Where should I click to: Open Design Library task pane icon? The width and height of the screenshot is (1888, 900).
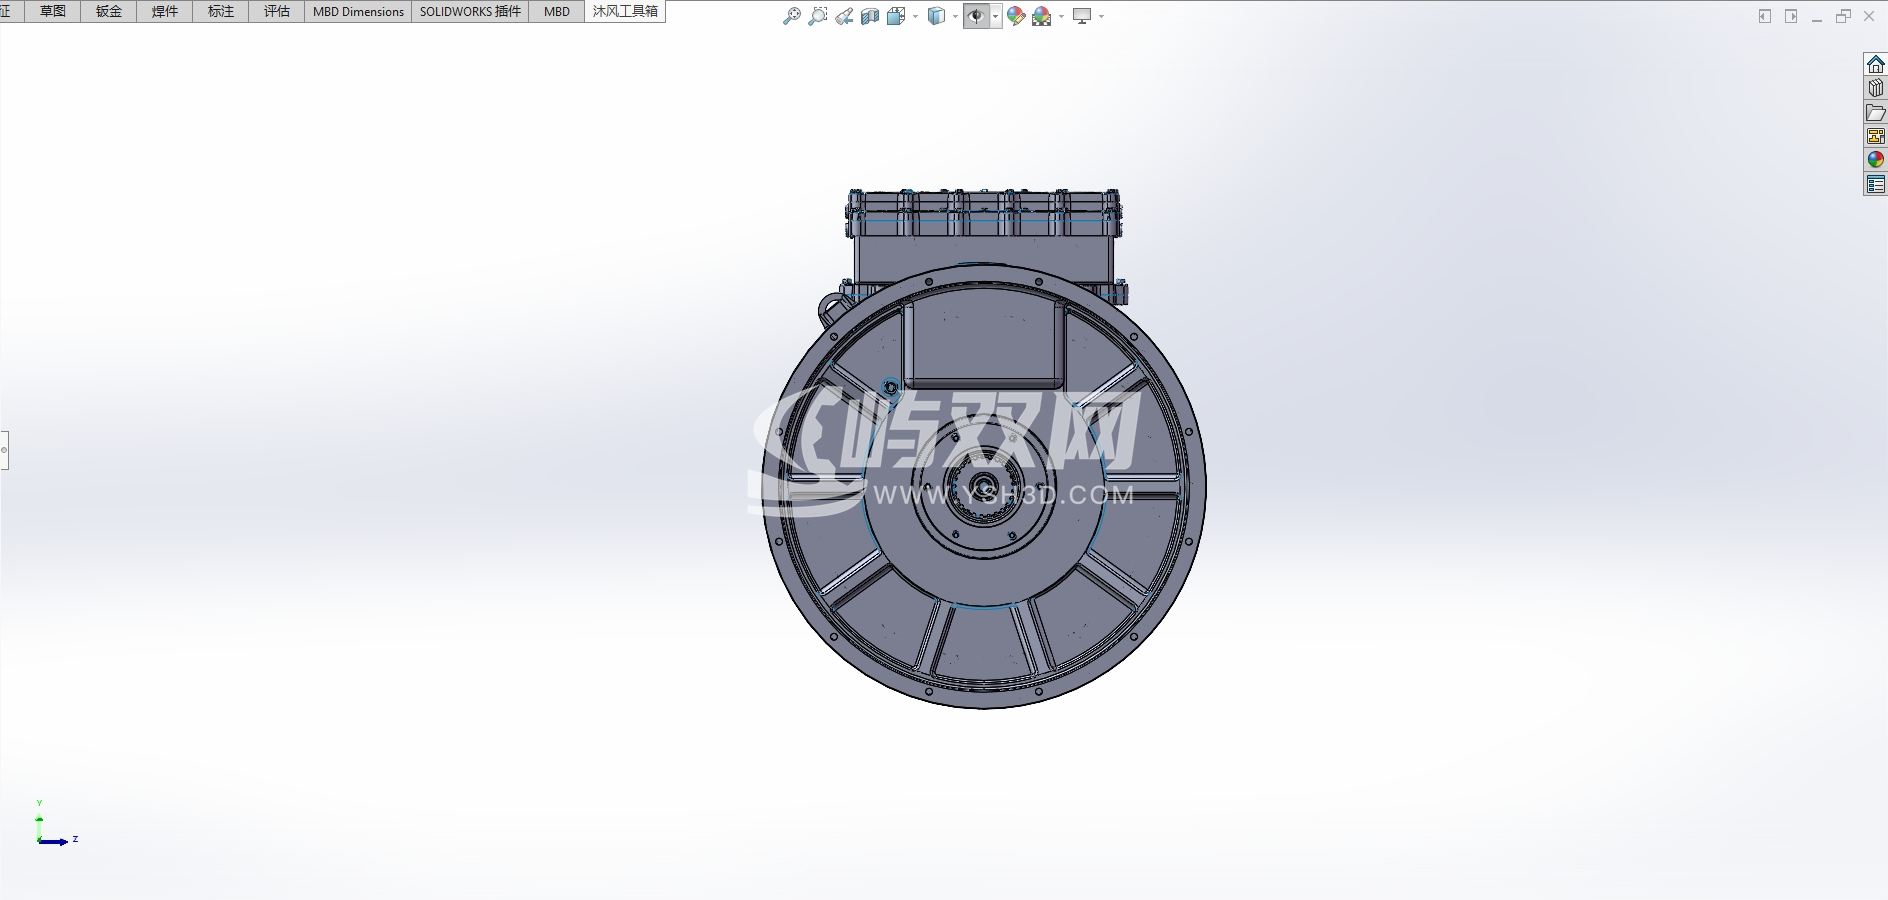(x=1876, y=88)
